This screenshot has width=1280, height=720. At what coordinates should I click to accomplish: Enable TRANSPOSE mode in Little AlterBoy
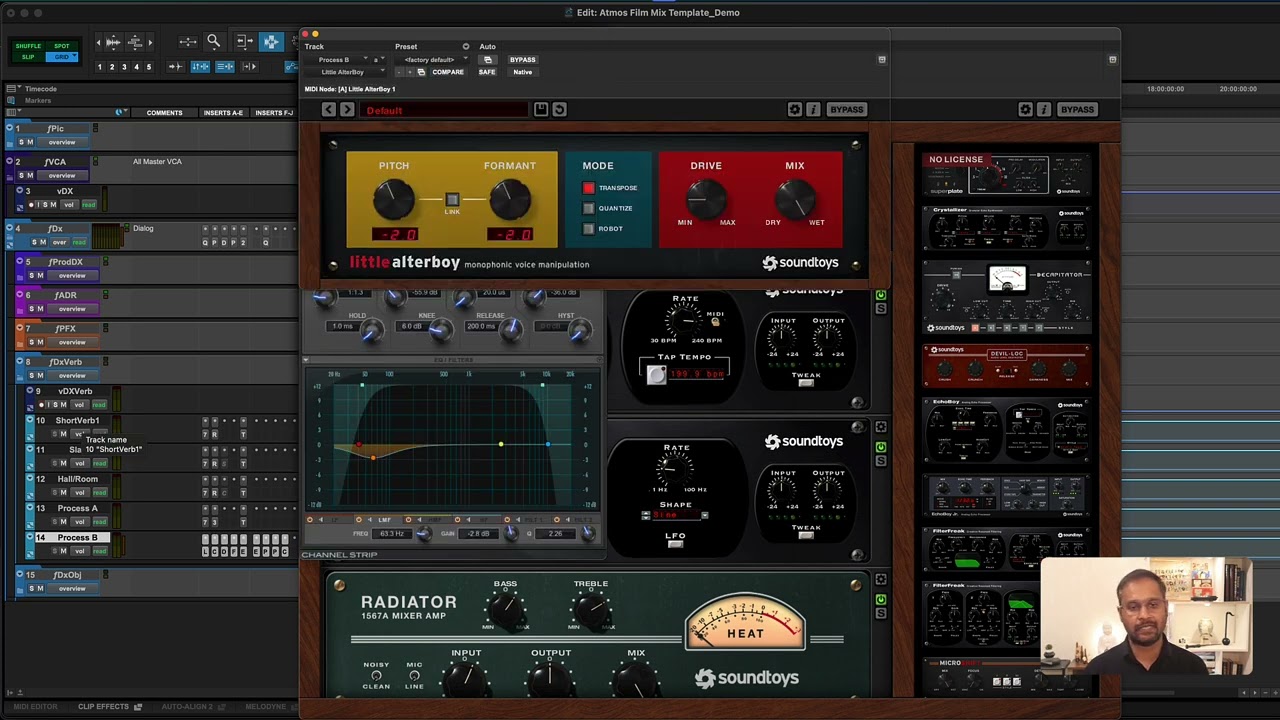tap(589, 188)
